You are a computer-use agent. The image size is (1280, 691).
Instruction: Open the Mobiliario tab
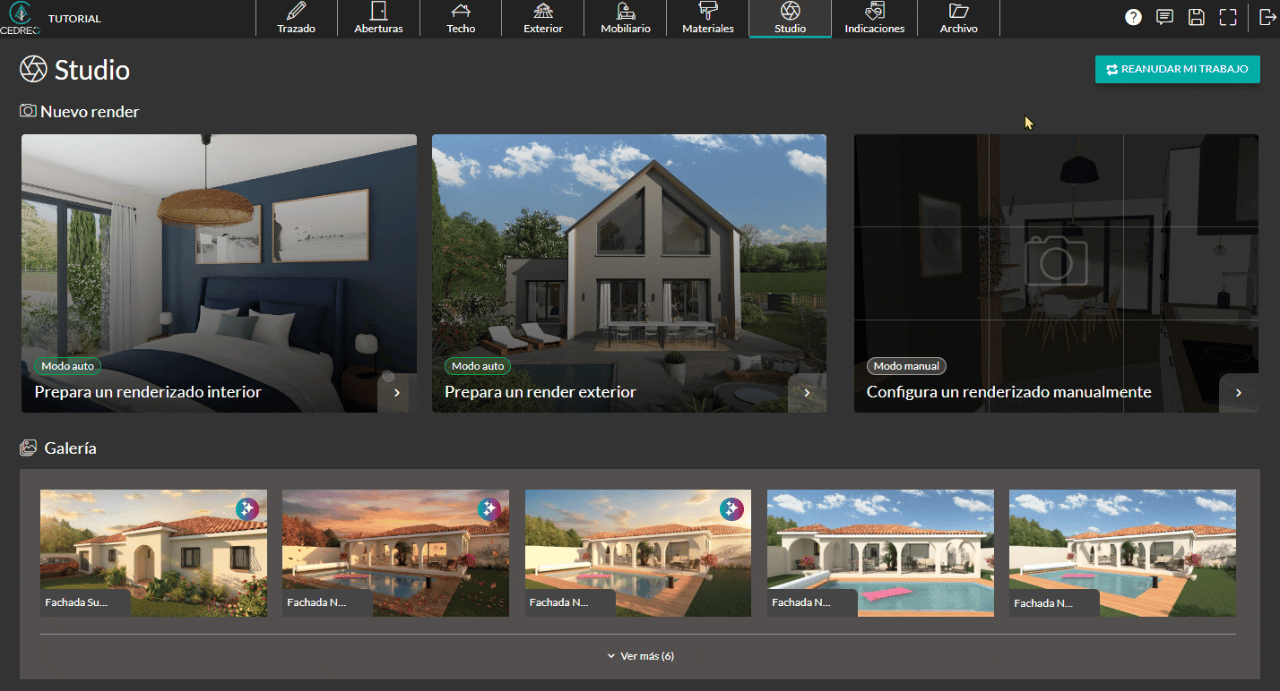[625, 19]
